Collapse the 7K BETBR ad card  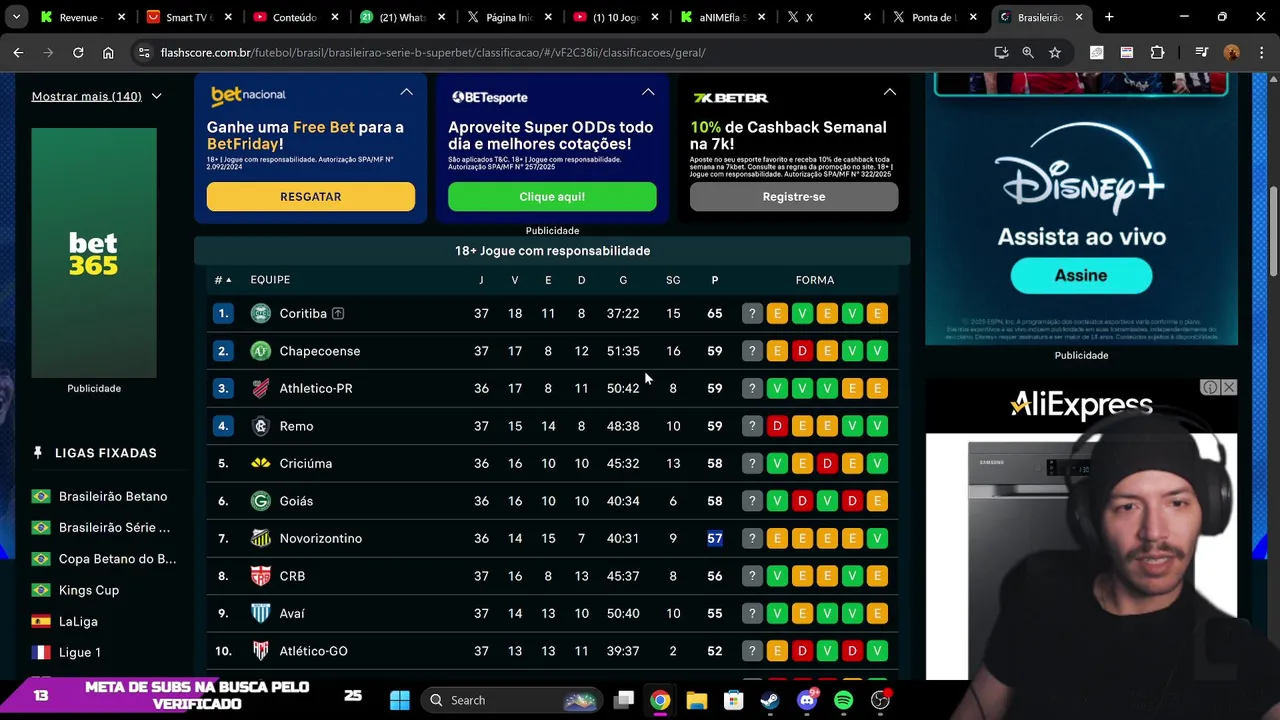(x=889, y=92)
